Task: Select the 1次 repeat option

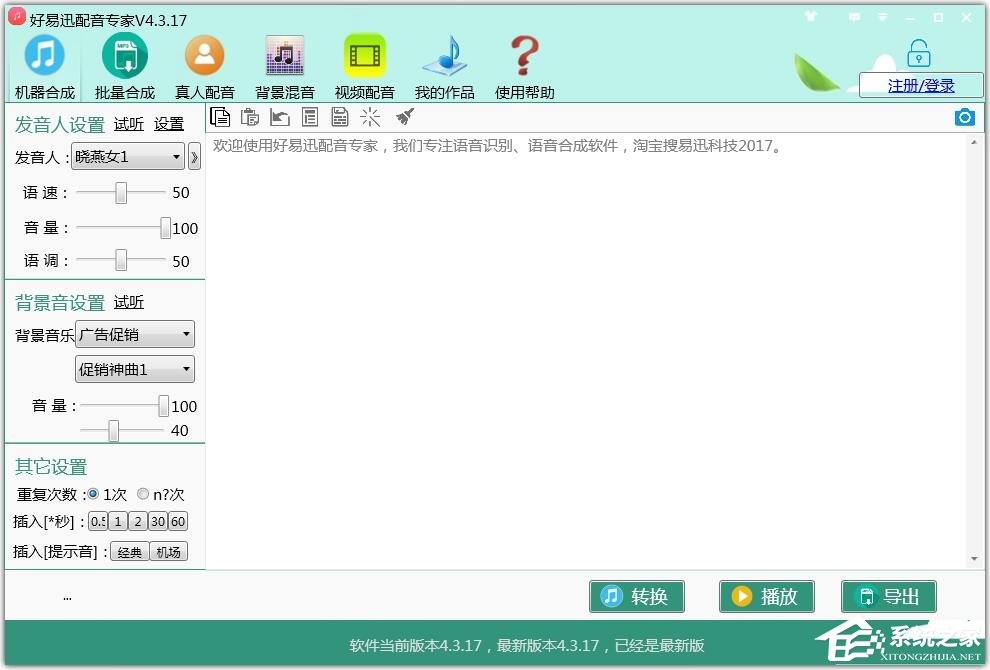Action: pos(94,493)
